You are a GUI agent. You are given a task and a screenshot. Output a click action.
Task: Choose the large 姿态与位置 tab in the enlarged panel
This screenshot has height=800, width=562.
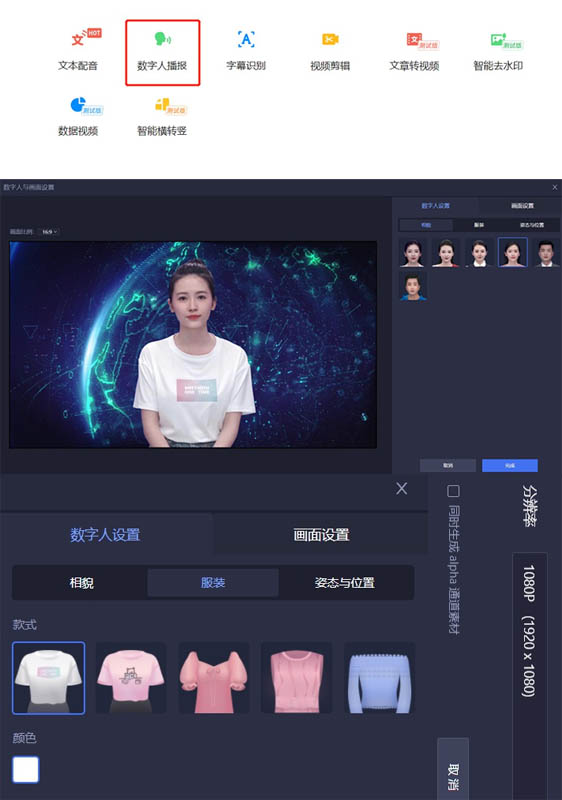tap(345, 583)
